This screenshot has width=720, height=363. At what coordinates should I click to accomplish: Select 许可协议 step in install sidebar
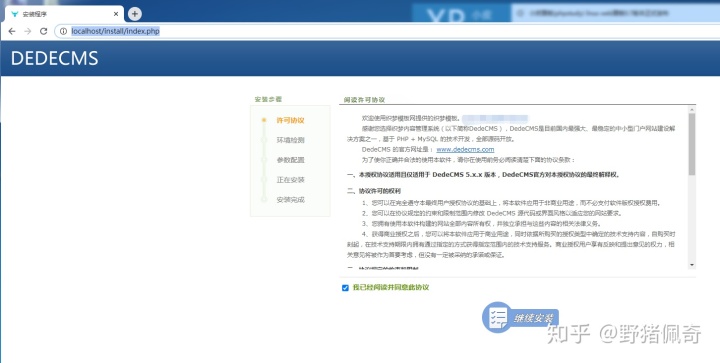(x=290, y=120)
